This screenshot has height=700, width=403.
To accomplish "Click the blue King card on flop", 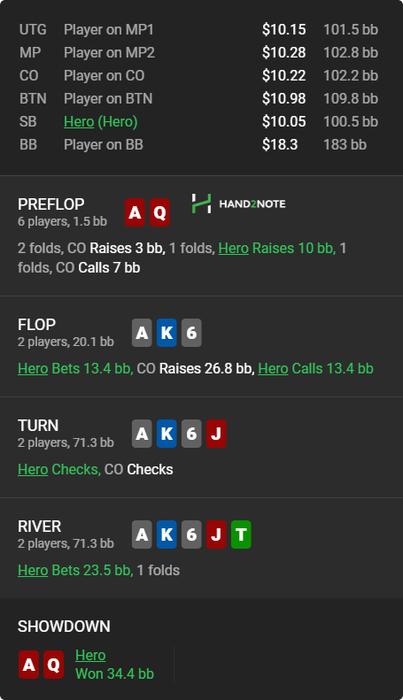I will tap(167, 333).
